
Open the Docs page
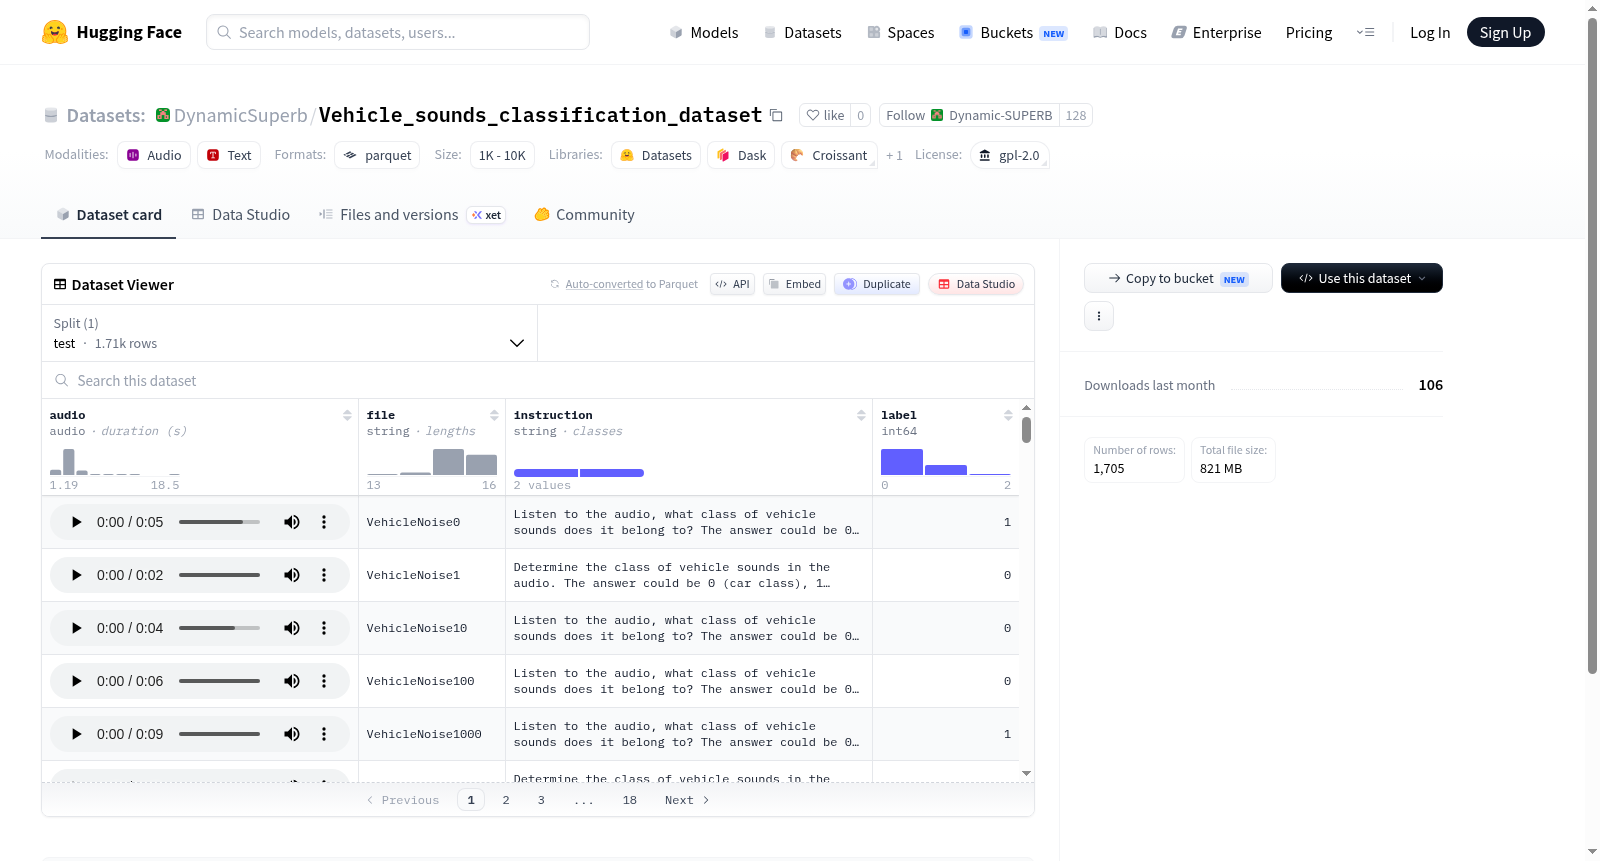tap(1119, 32)
